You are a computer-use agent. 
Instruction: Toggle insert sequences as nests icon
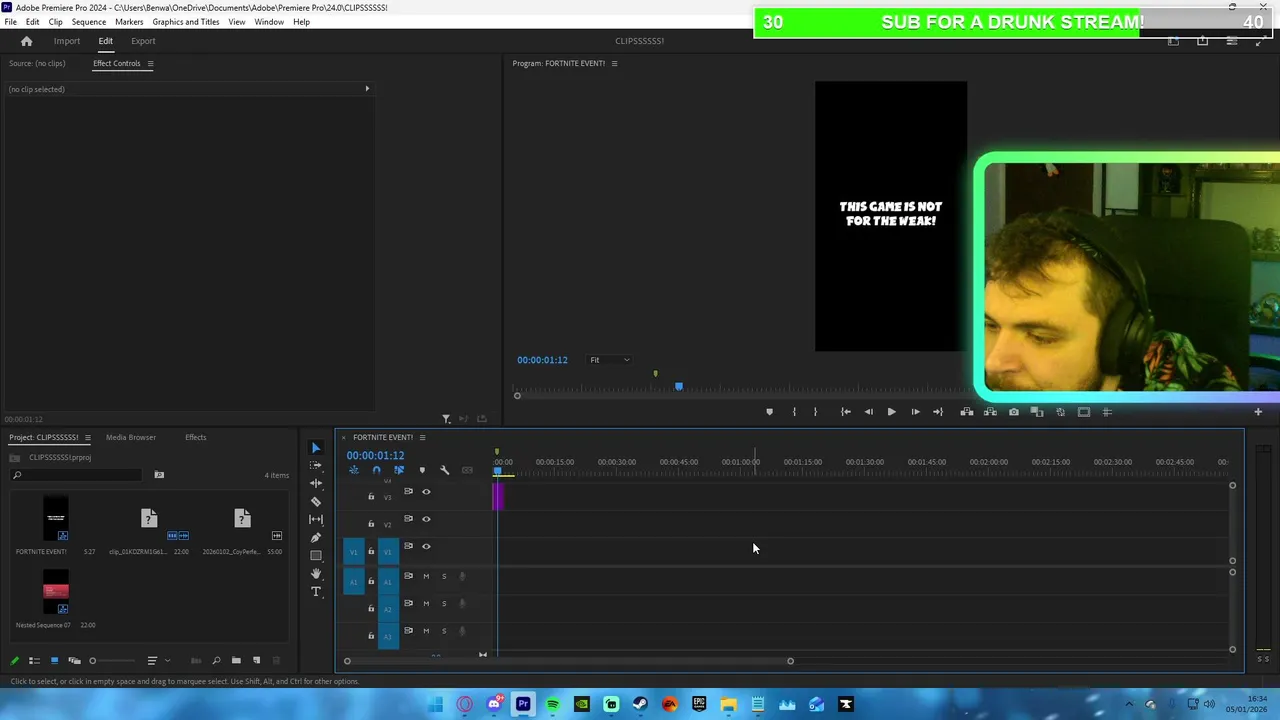[354, 470]
